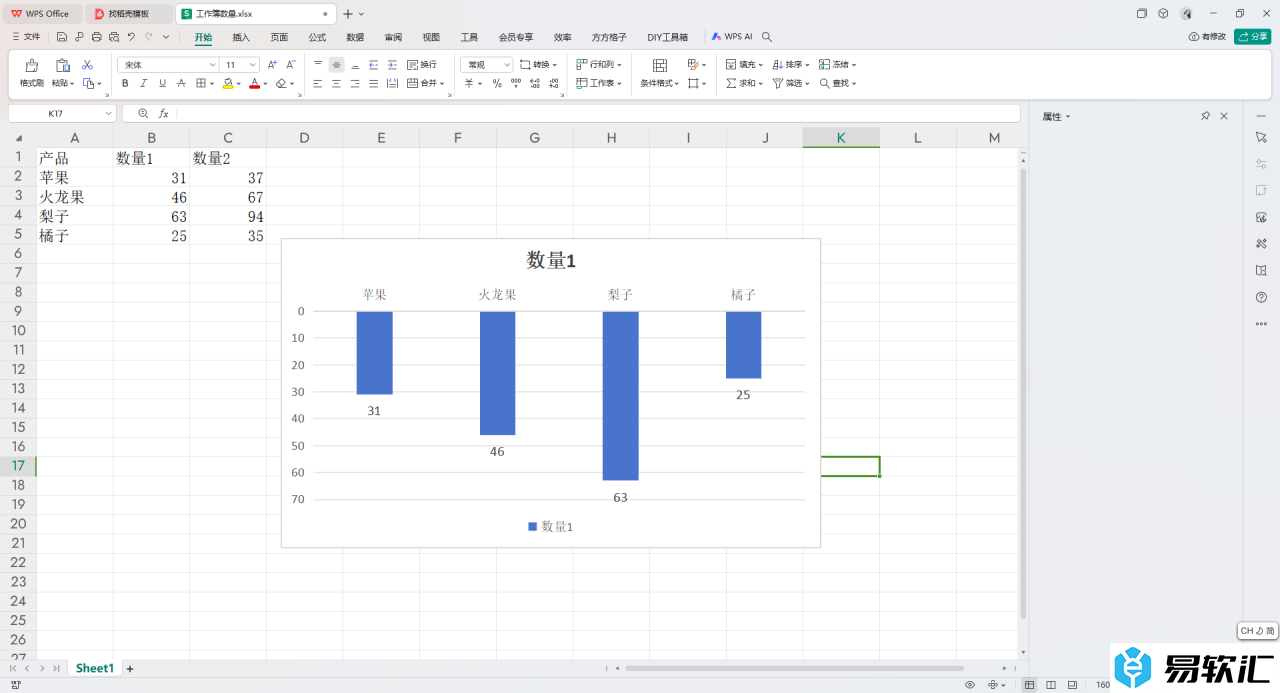Click the decrease indent icon
The width and height of the screenshot is (1280, 693).
click(x=373, y=64)
